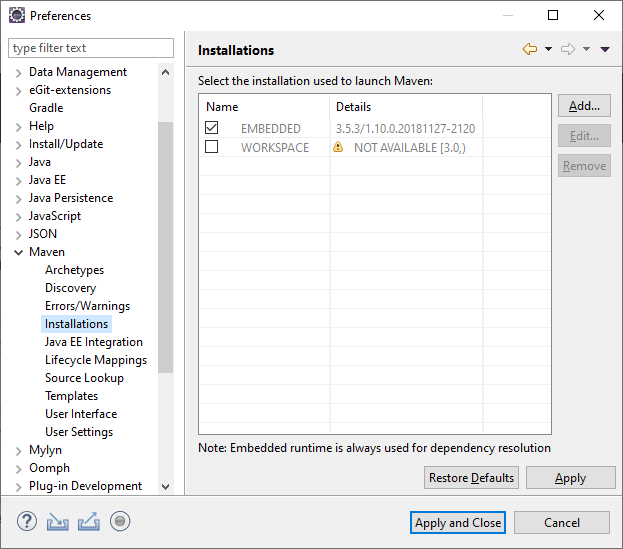
Task: Focus the type filter text field
Action: (x=91, y=48)
